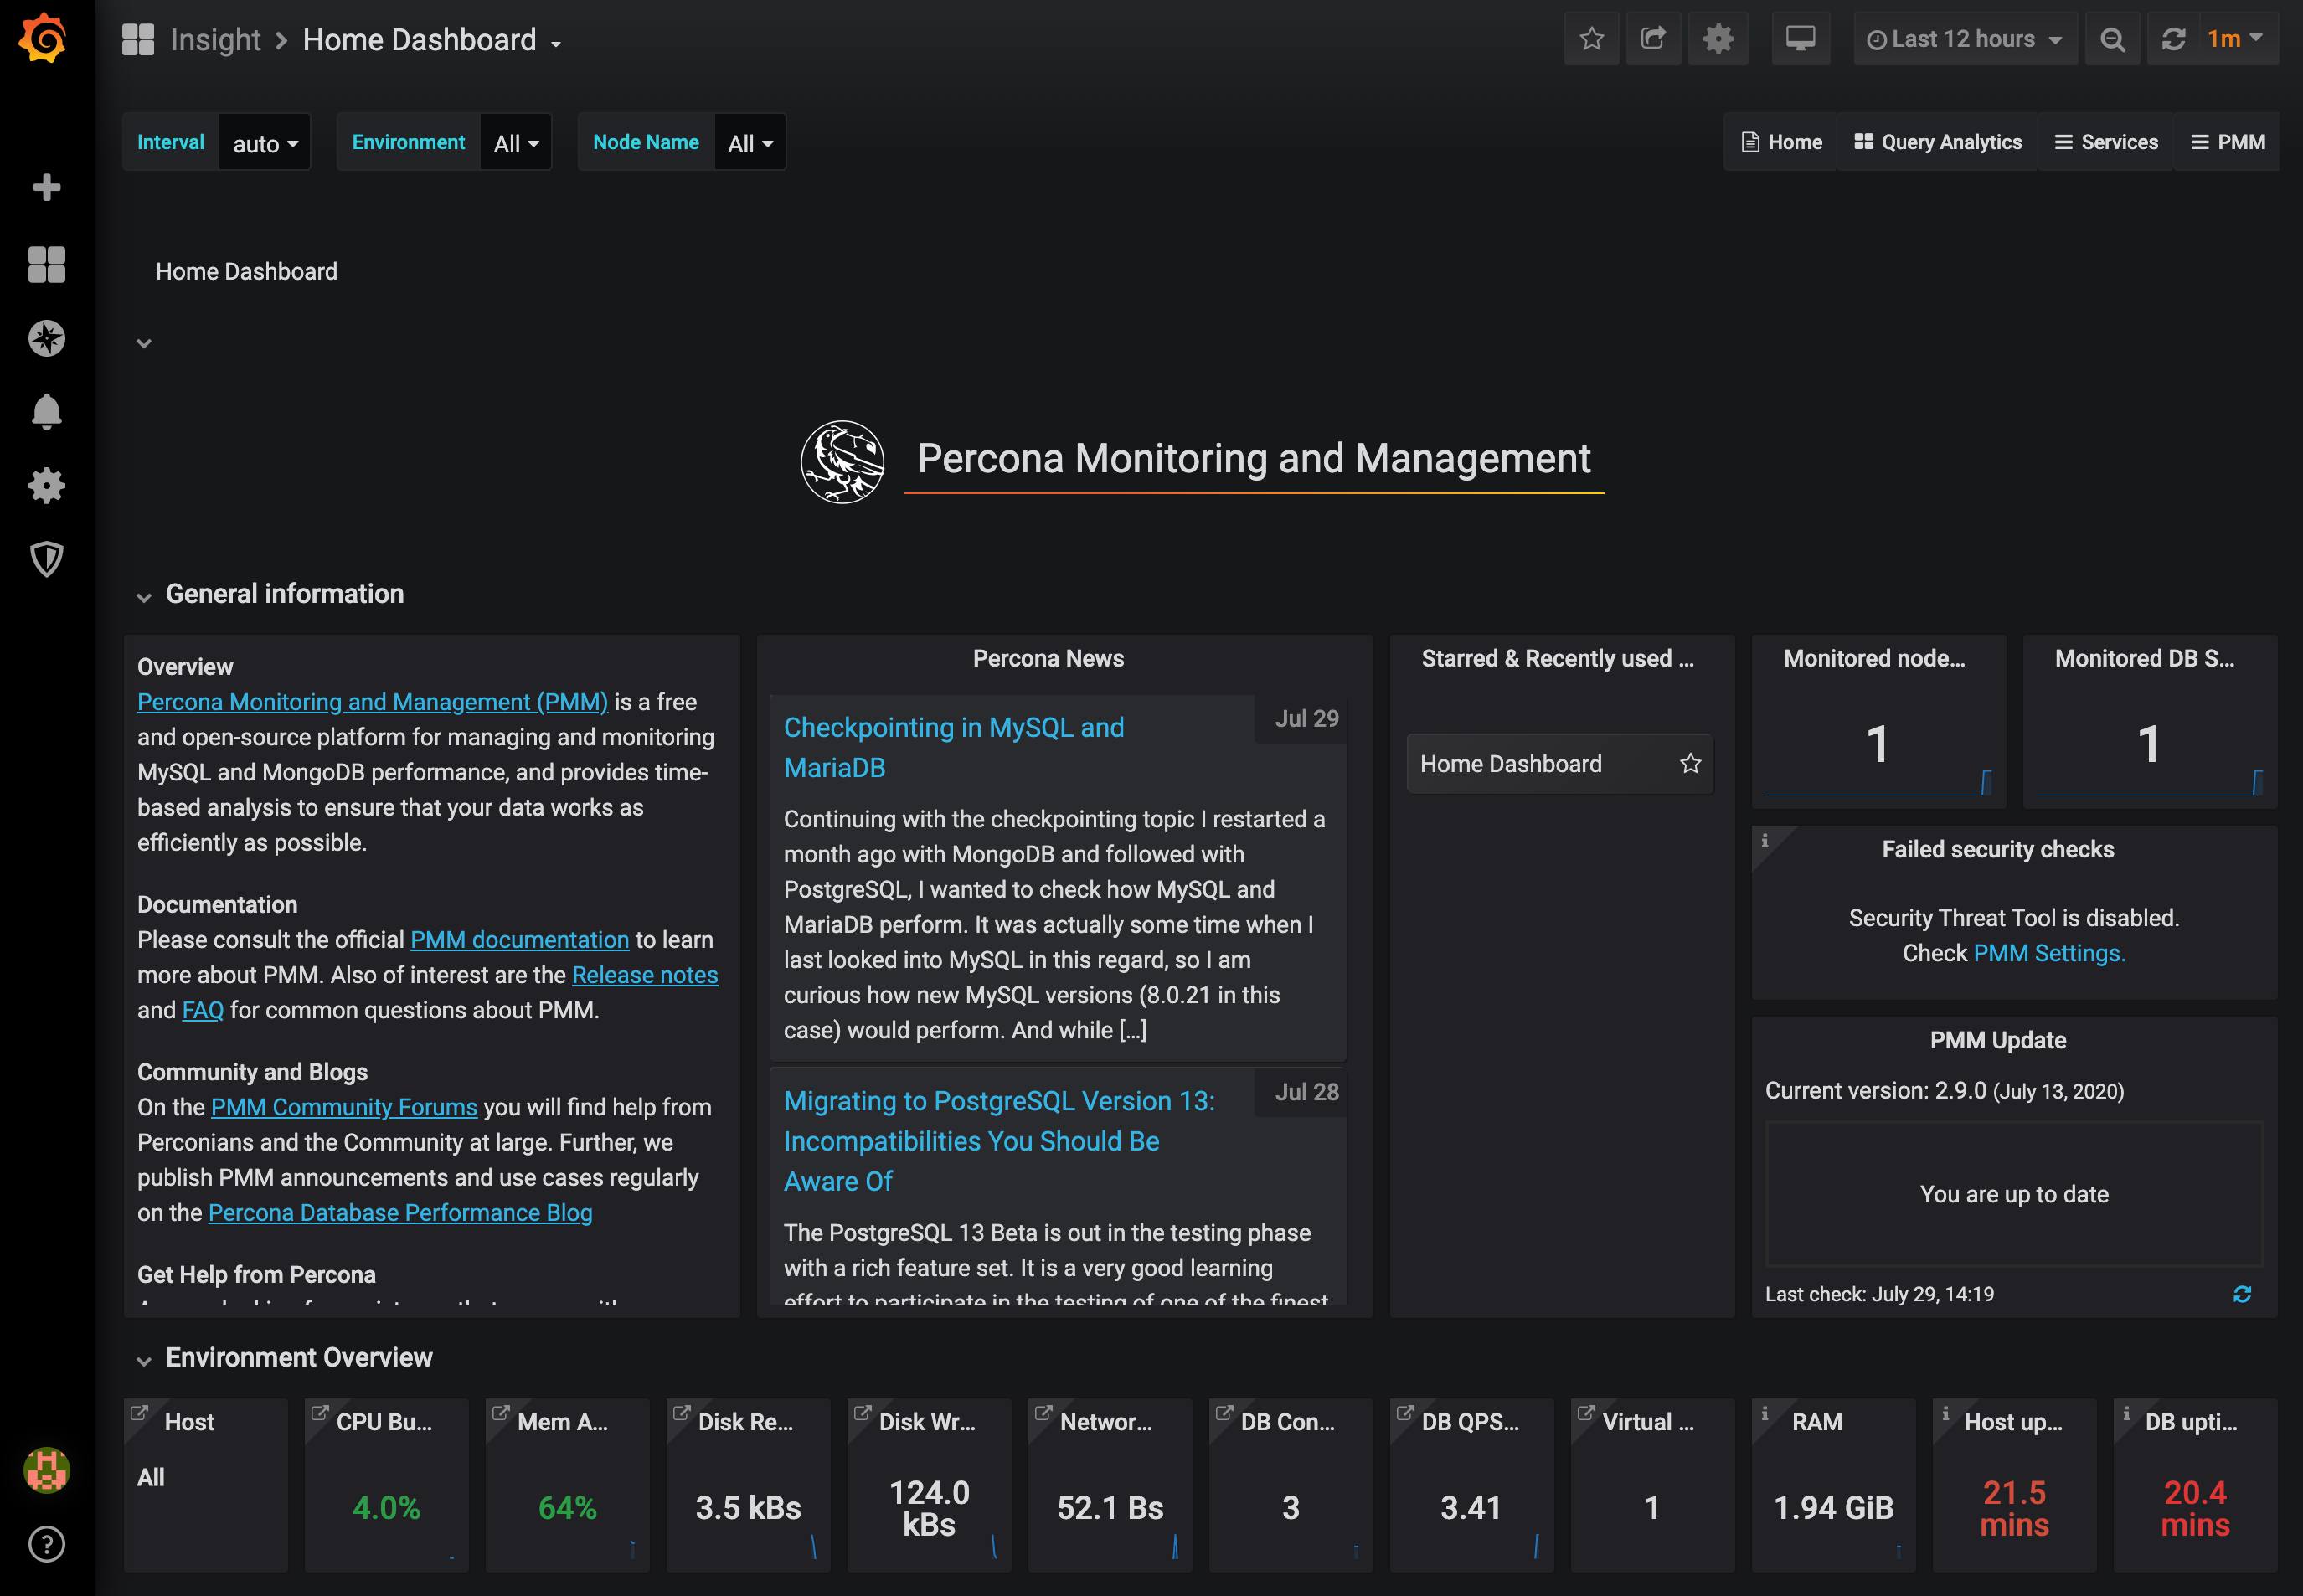Open the Alerting bell icon
Screen dimensions: 2303x1596
point(46,411)
